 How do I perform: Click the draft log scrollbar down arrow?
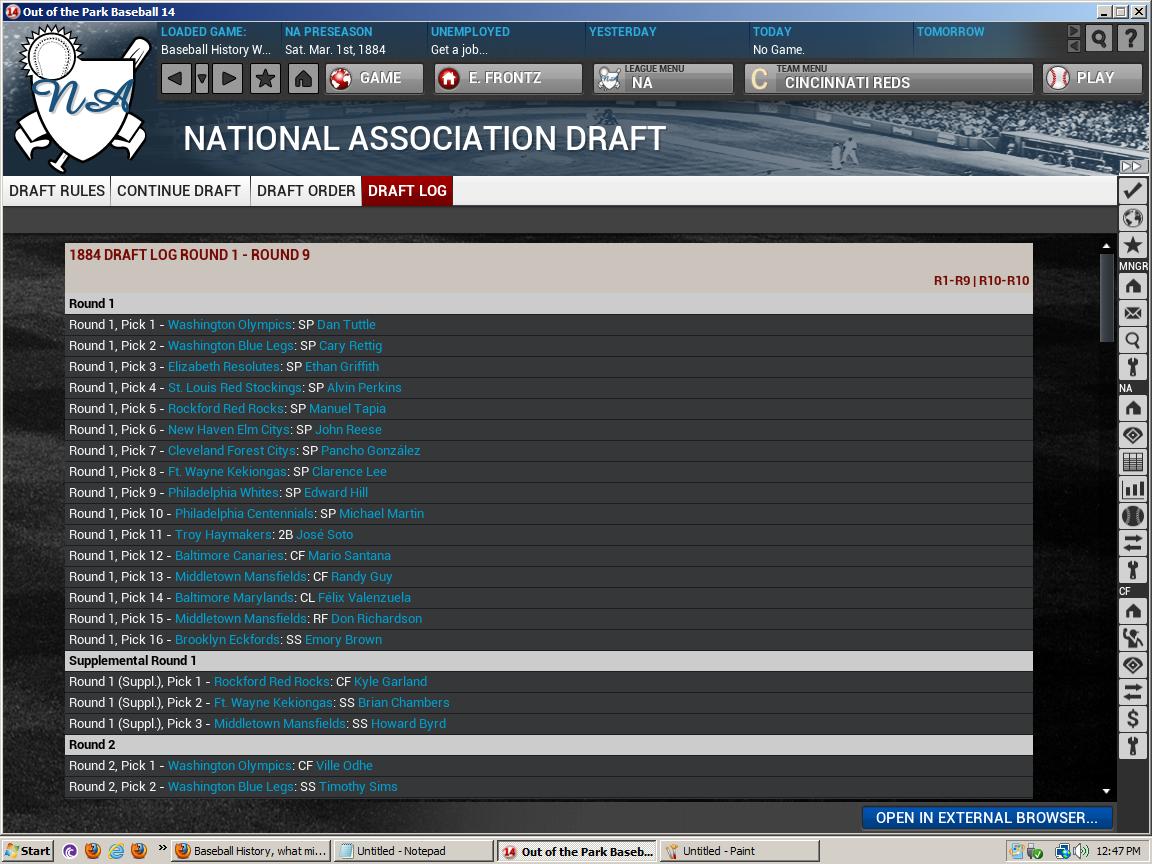(x=1107, y=790)
